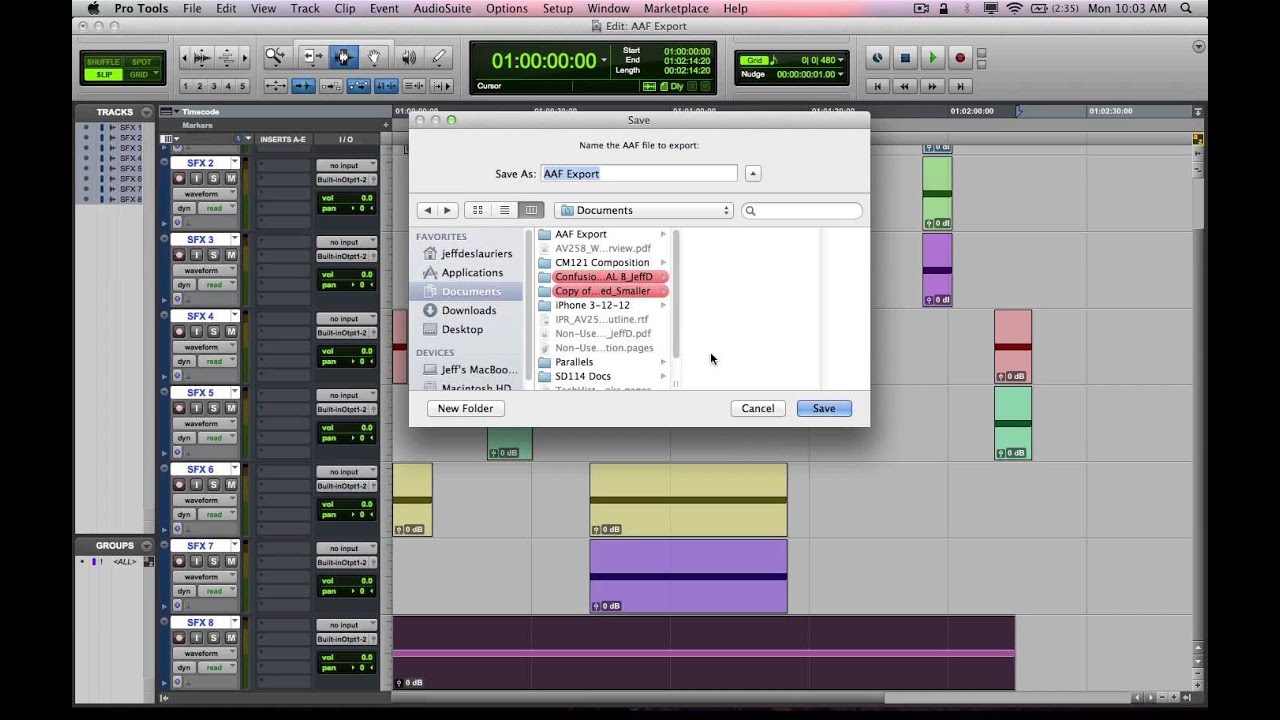Open the Marketplace menu
The height and width of the screenshot is (720, 1280).
[676, 8]
